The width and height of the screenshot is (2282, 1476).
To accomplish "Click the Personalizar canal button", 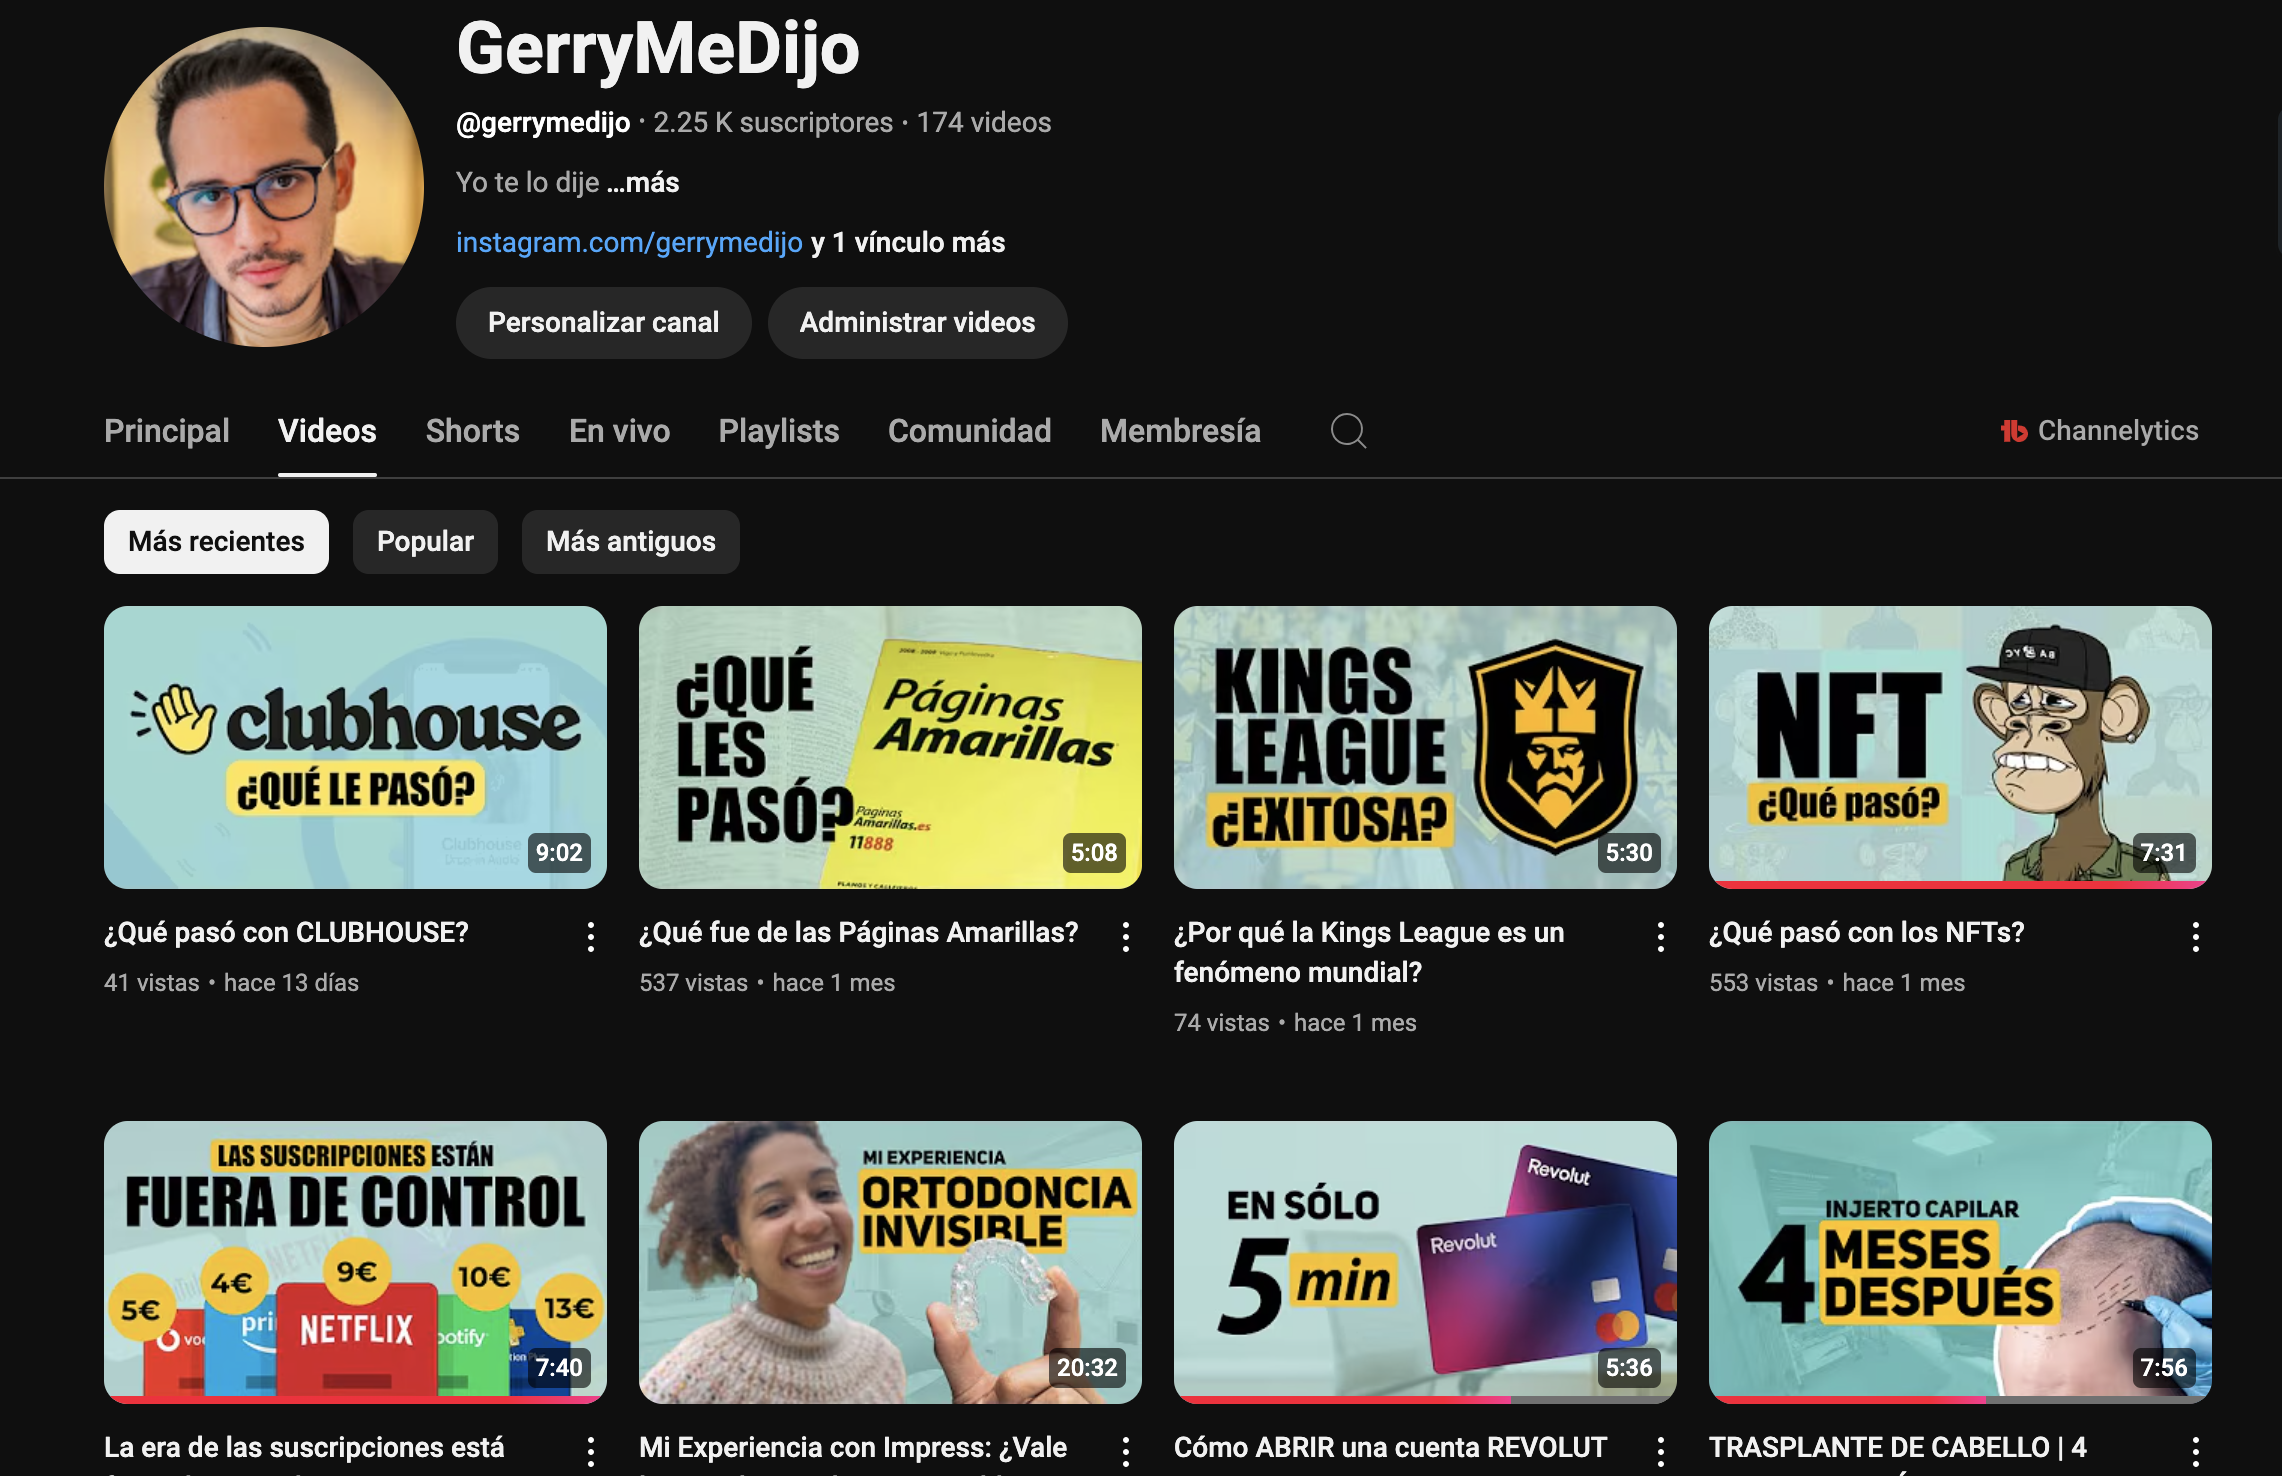I will 603,323.
